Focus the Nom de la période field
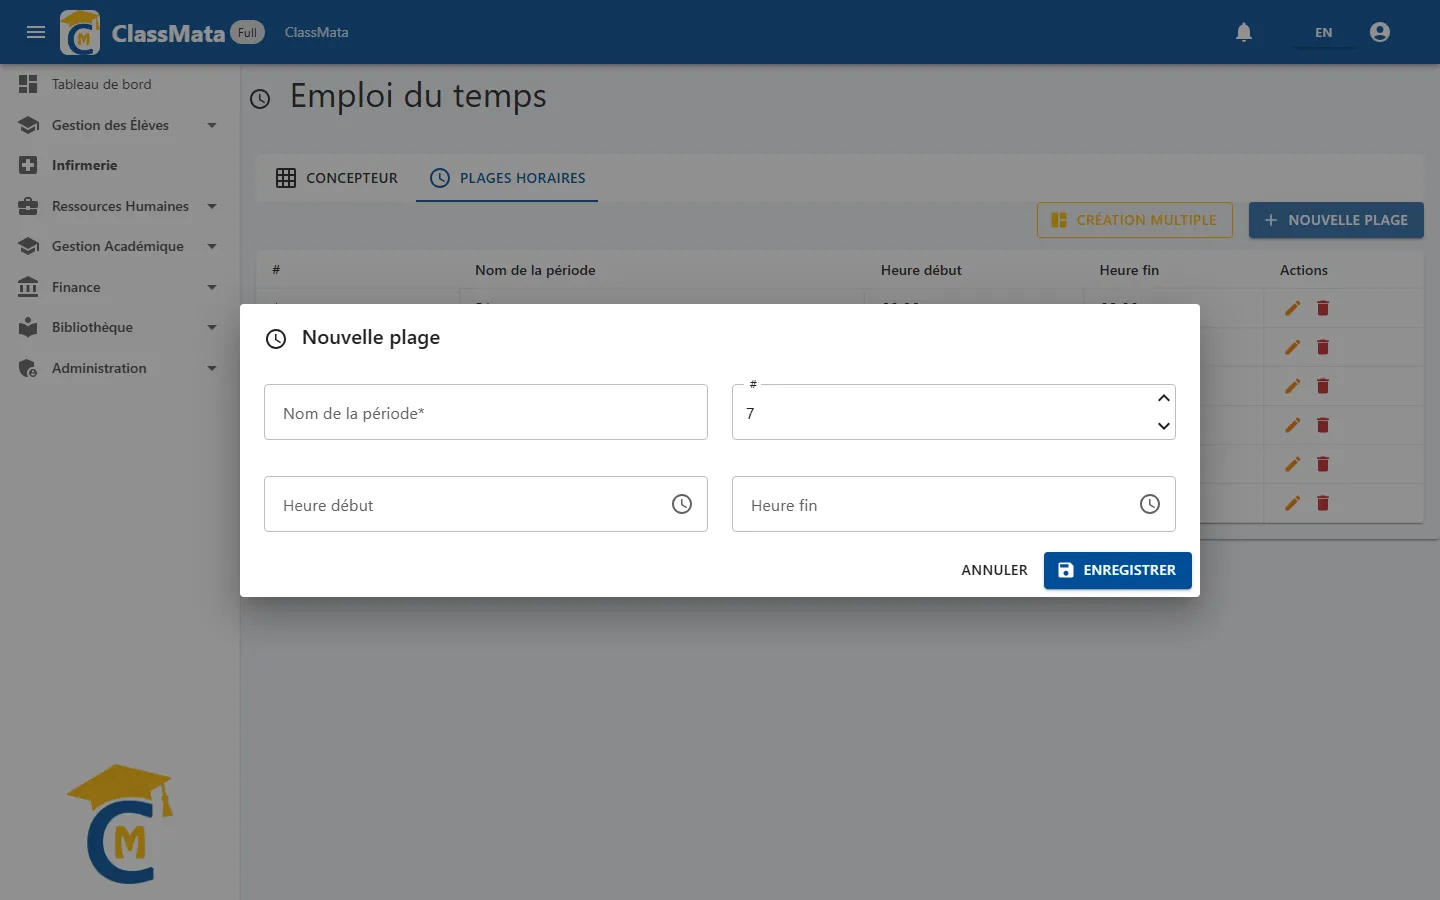1440x900 pixels. point(486,412)
